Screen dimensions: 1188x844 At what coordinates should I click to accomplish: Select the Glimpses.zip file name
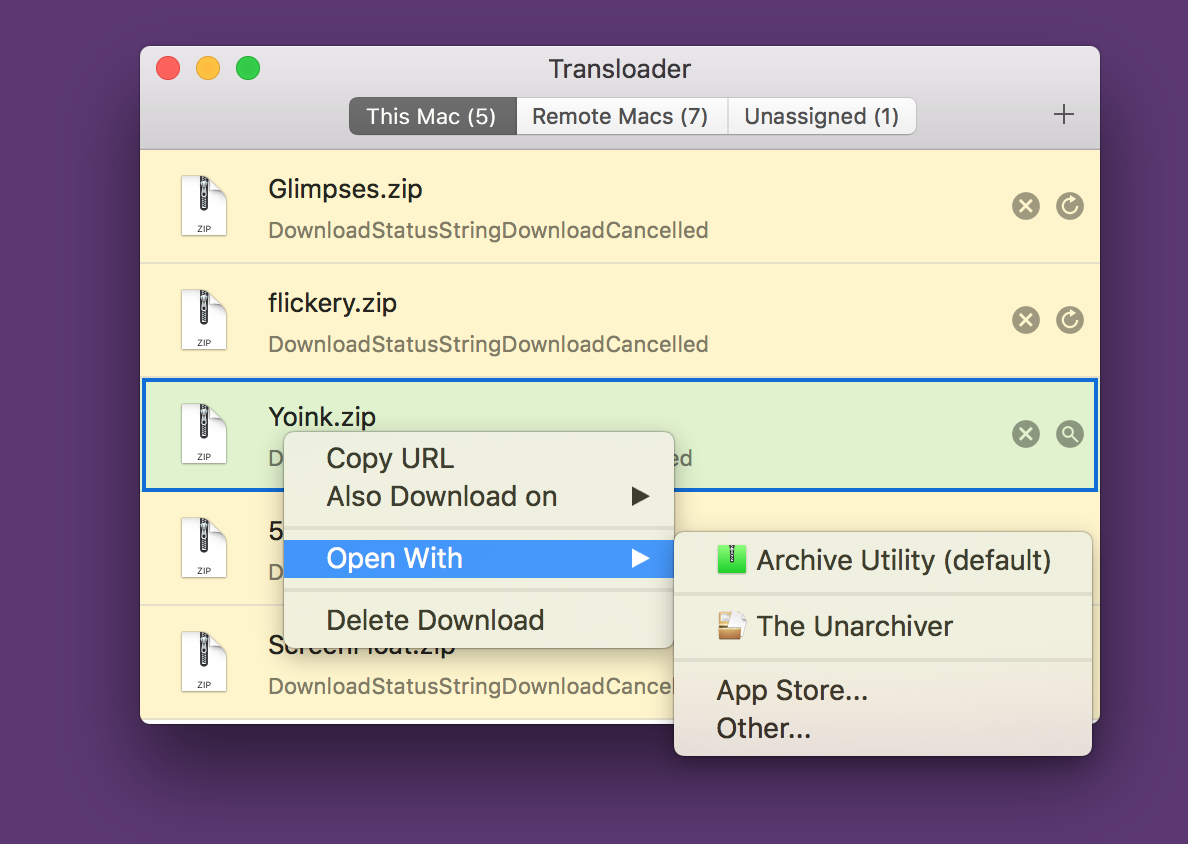(x=345, y=189)
